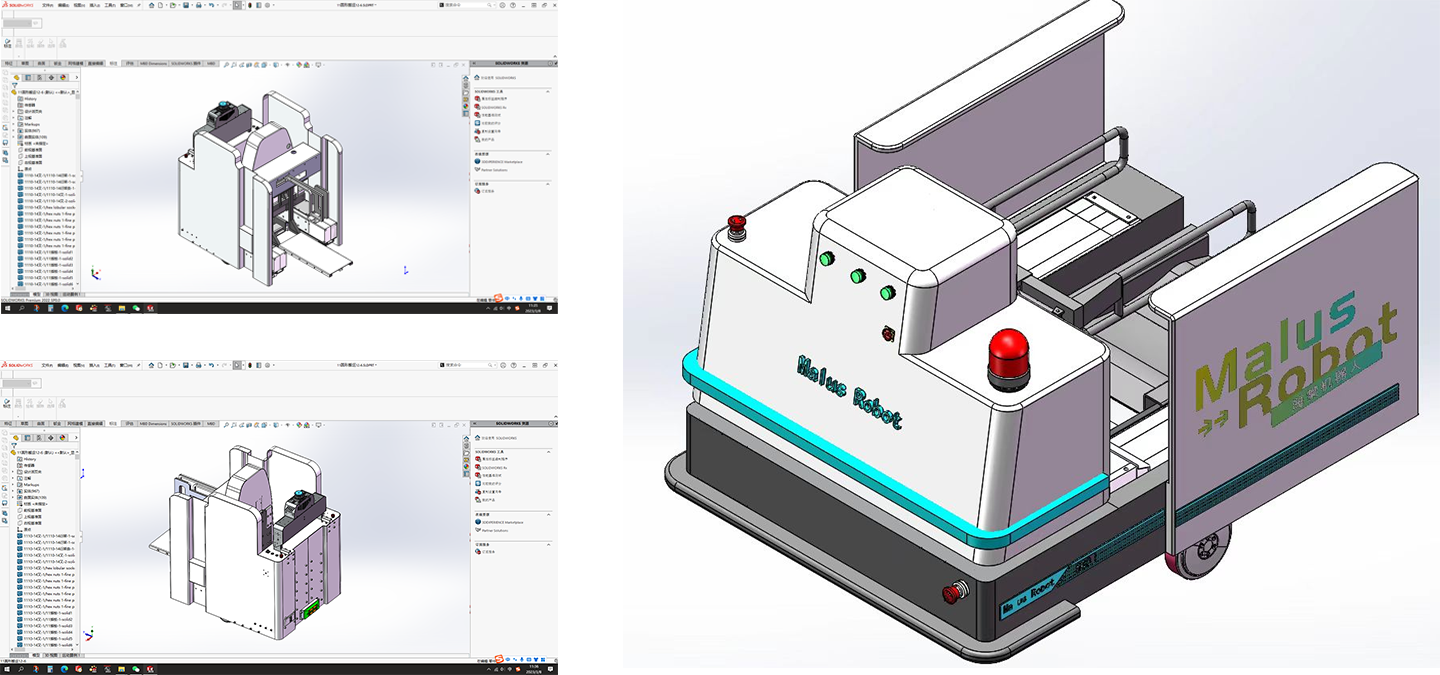Open Appearances task pane tab in top window
Screen dimensions: 1440x675
(x=466, y=106)
